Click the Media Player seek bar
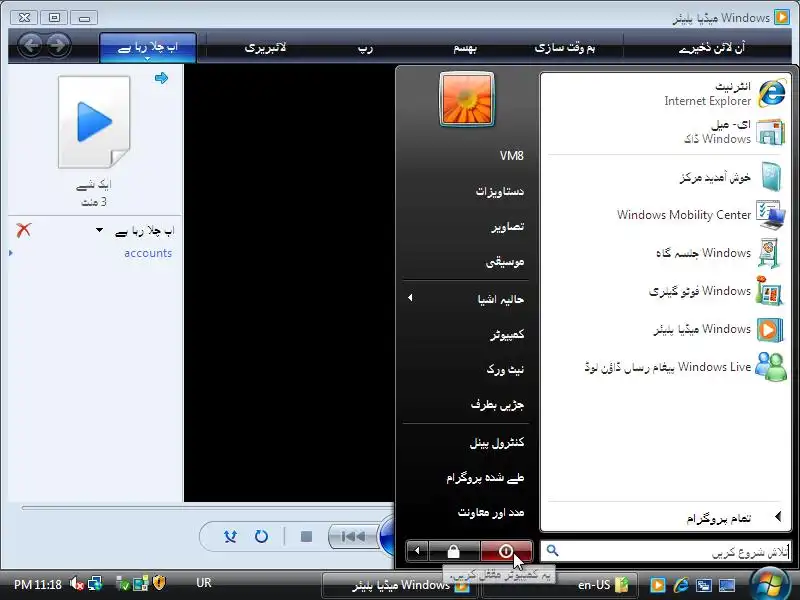Screen dimensions: 800x600 (x=207, y=508)
